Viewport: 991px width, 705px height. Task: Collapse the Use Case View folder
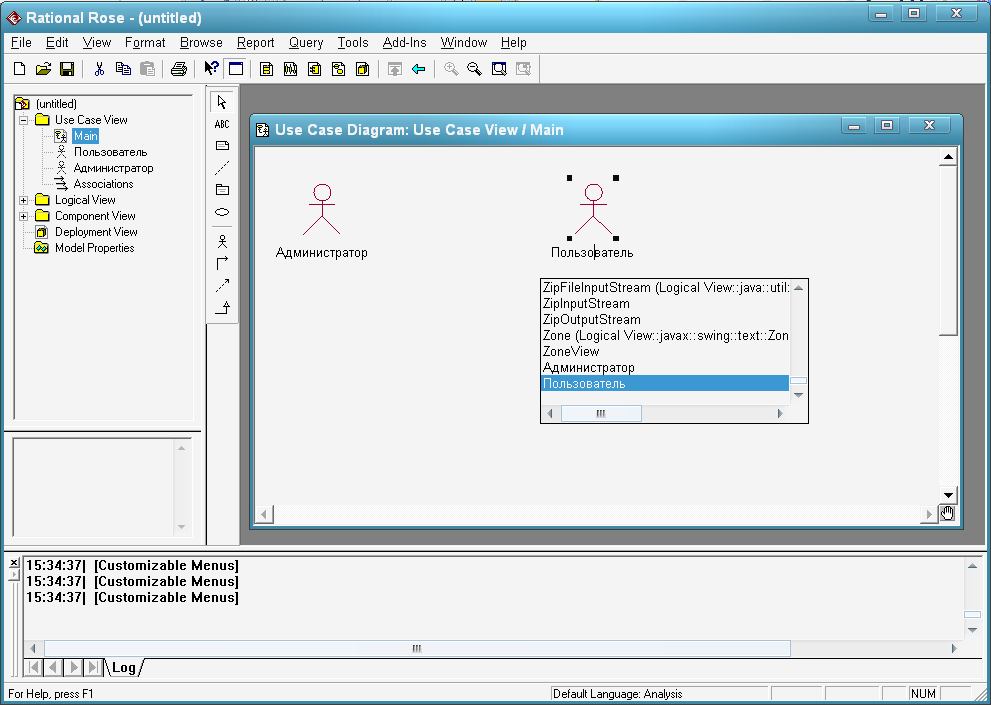coord(23,120)
